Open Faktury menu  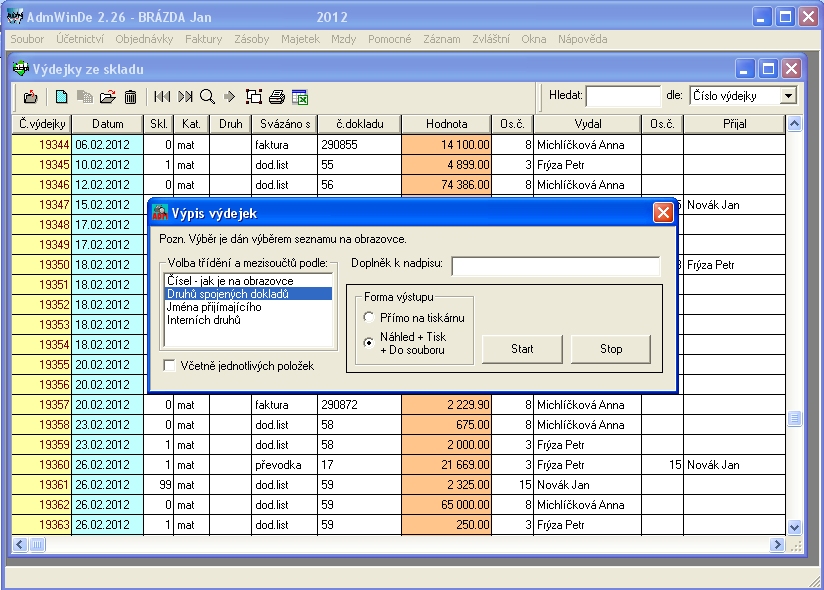coord(203,39)
